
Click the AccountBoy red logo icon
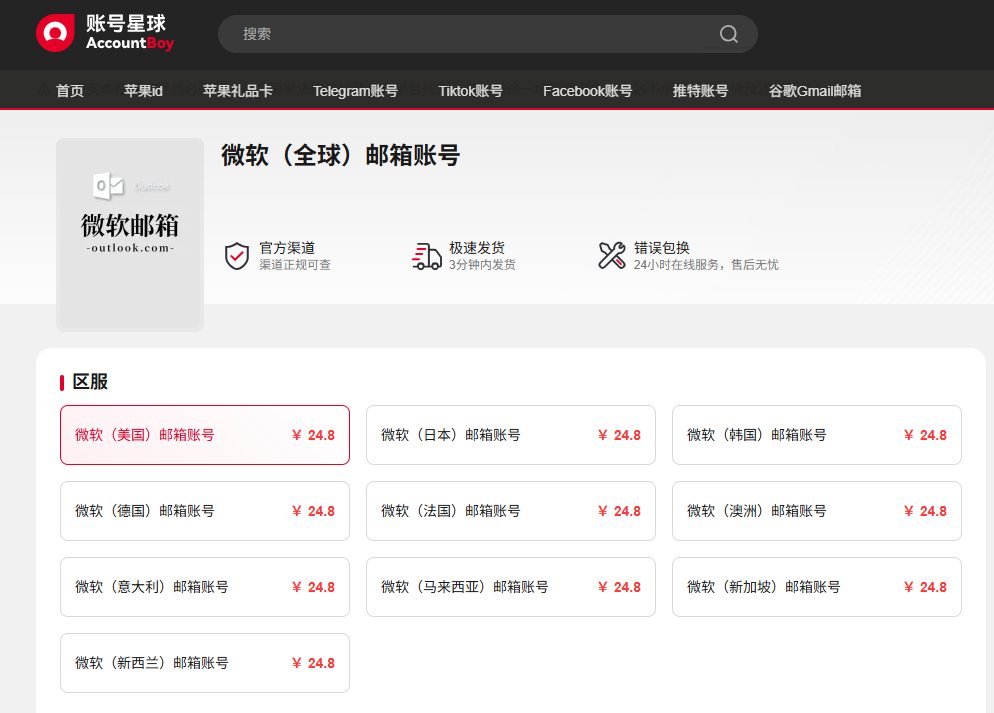point(55,33)
